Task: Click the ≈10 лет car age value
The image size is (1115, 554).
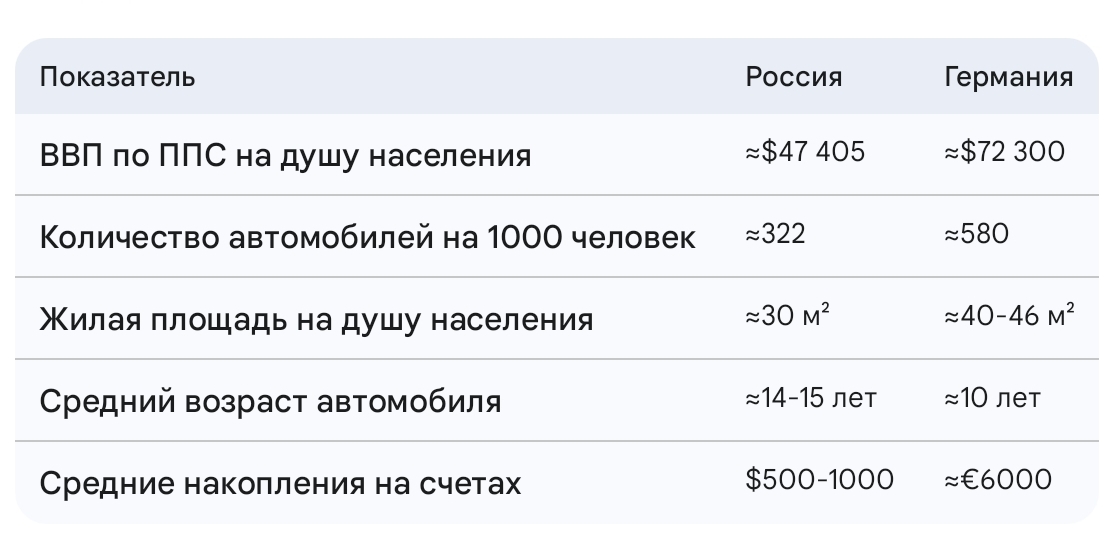Action: click(992, 398)
